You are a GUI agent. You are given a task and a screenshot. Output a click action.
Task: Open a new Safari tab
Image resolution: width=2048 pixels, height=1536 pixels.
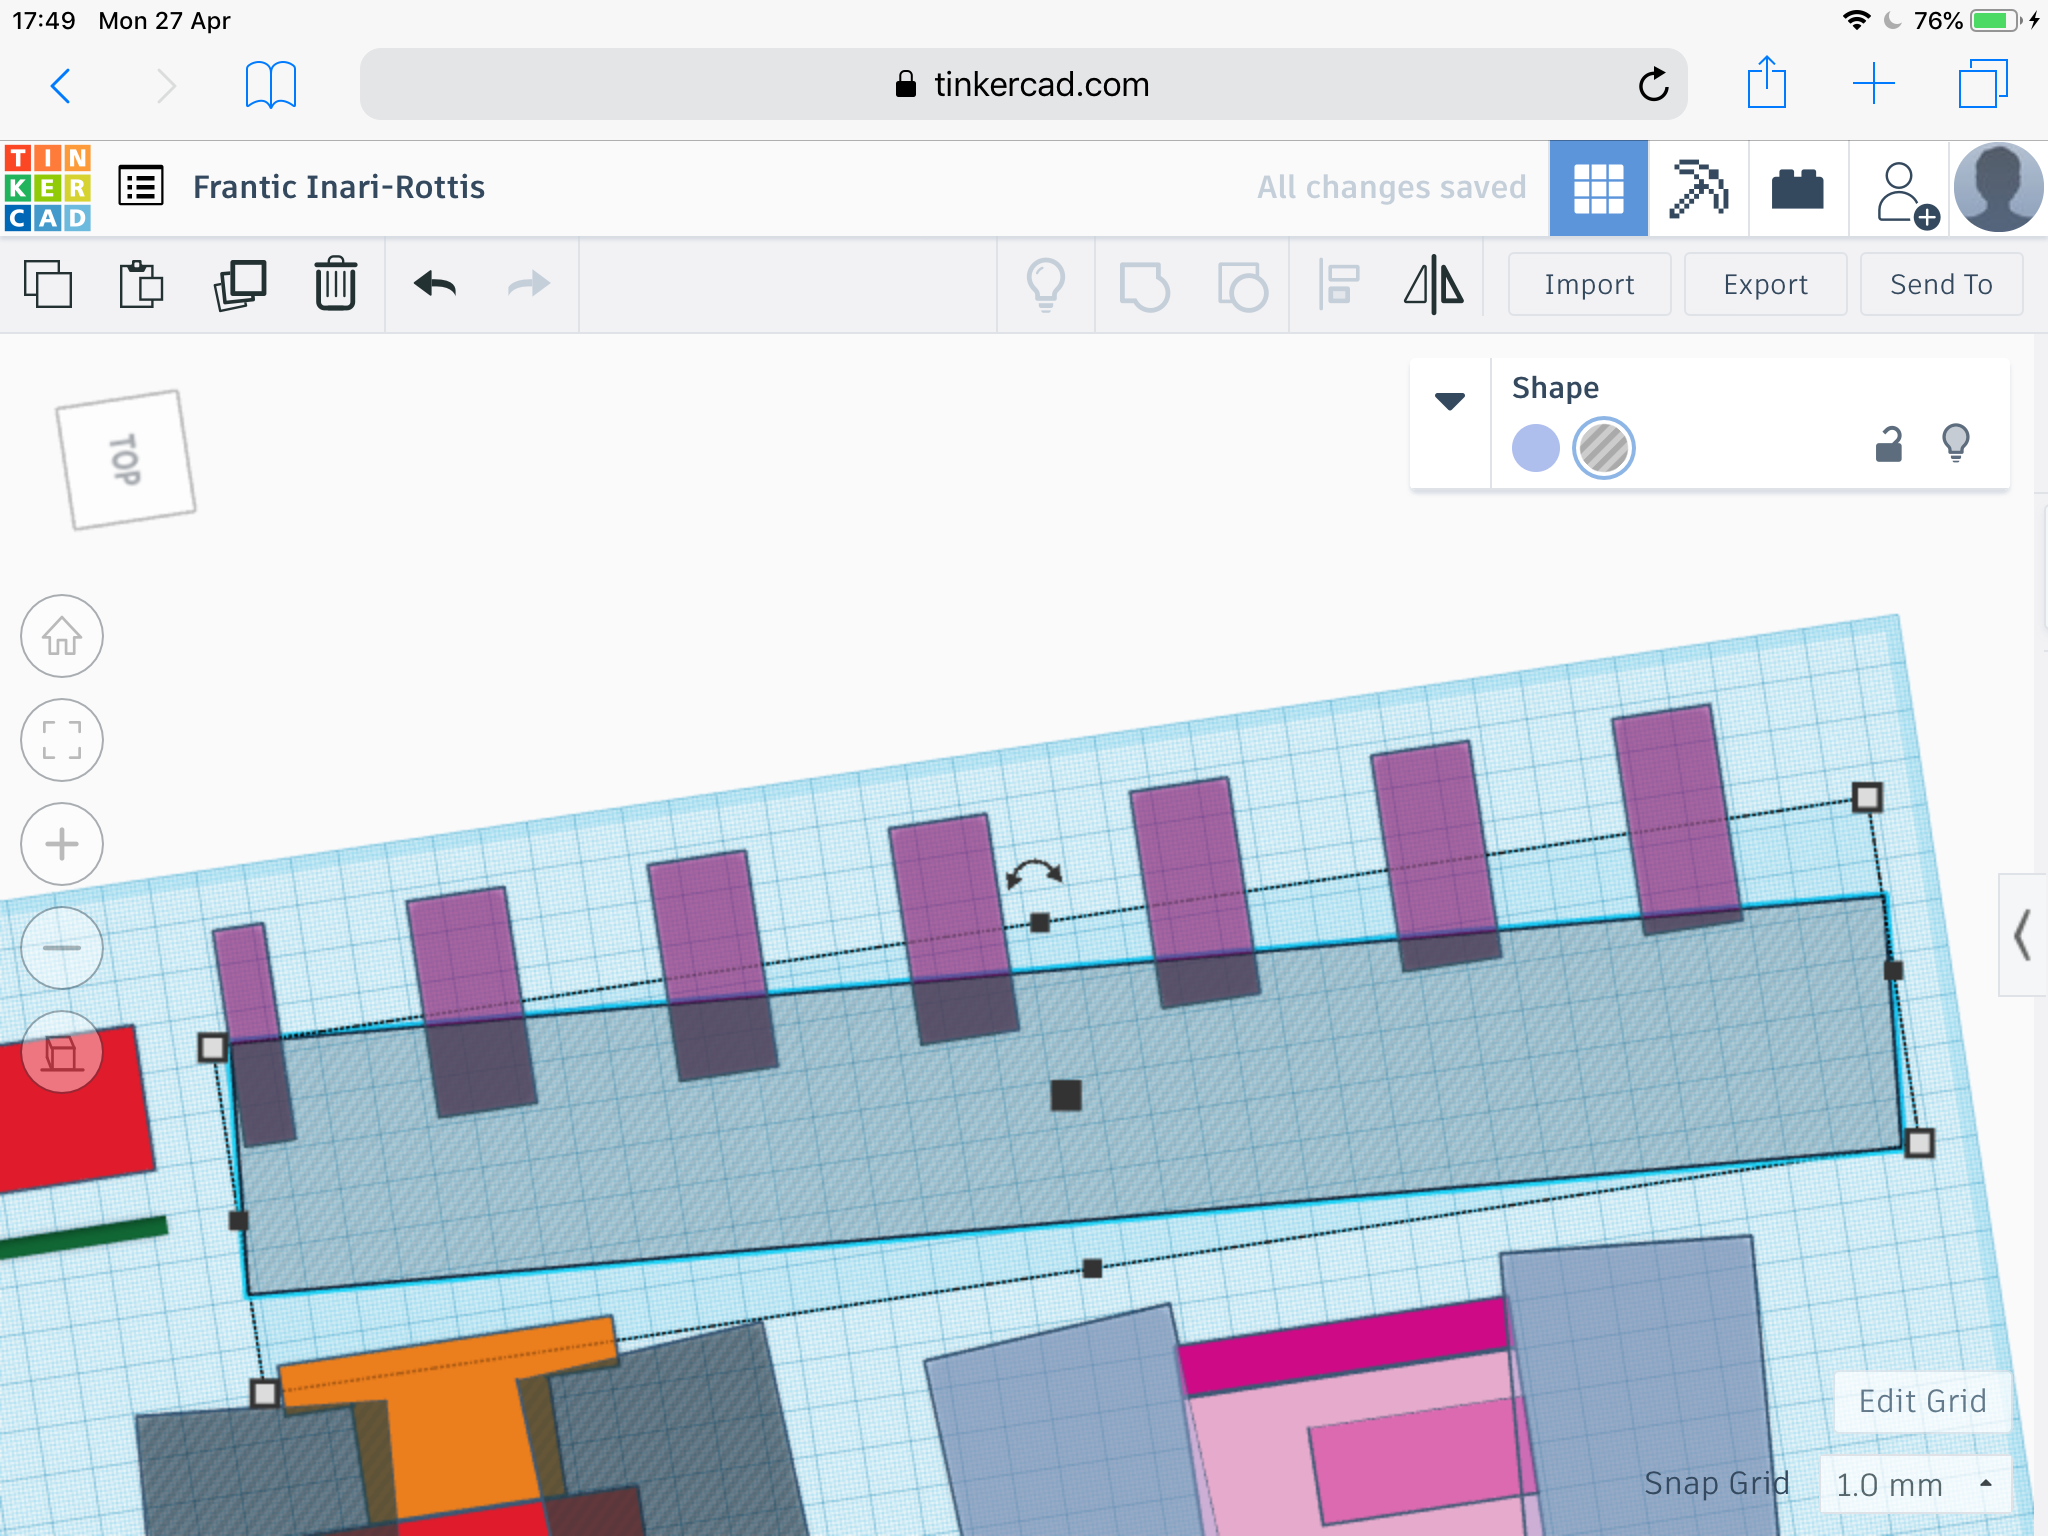(x=1874, y=84)
